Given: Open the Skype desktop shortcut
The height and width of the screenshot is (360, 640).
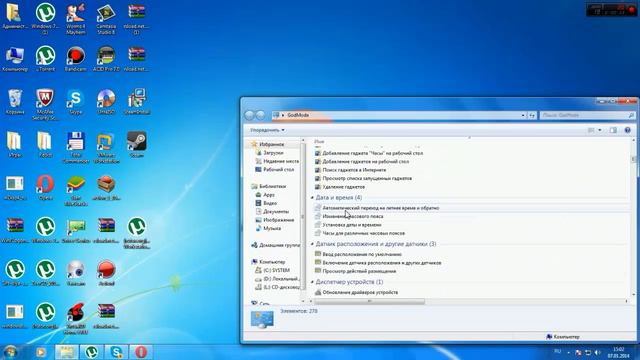Looking at the screenshot, I should (76, 102).
